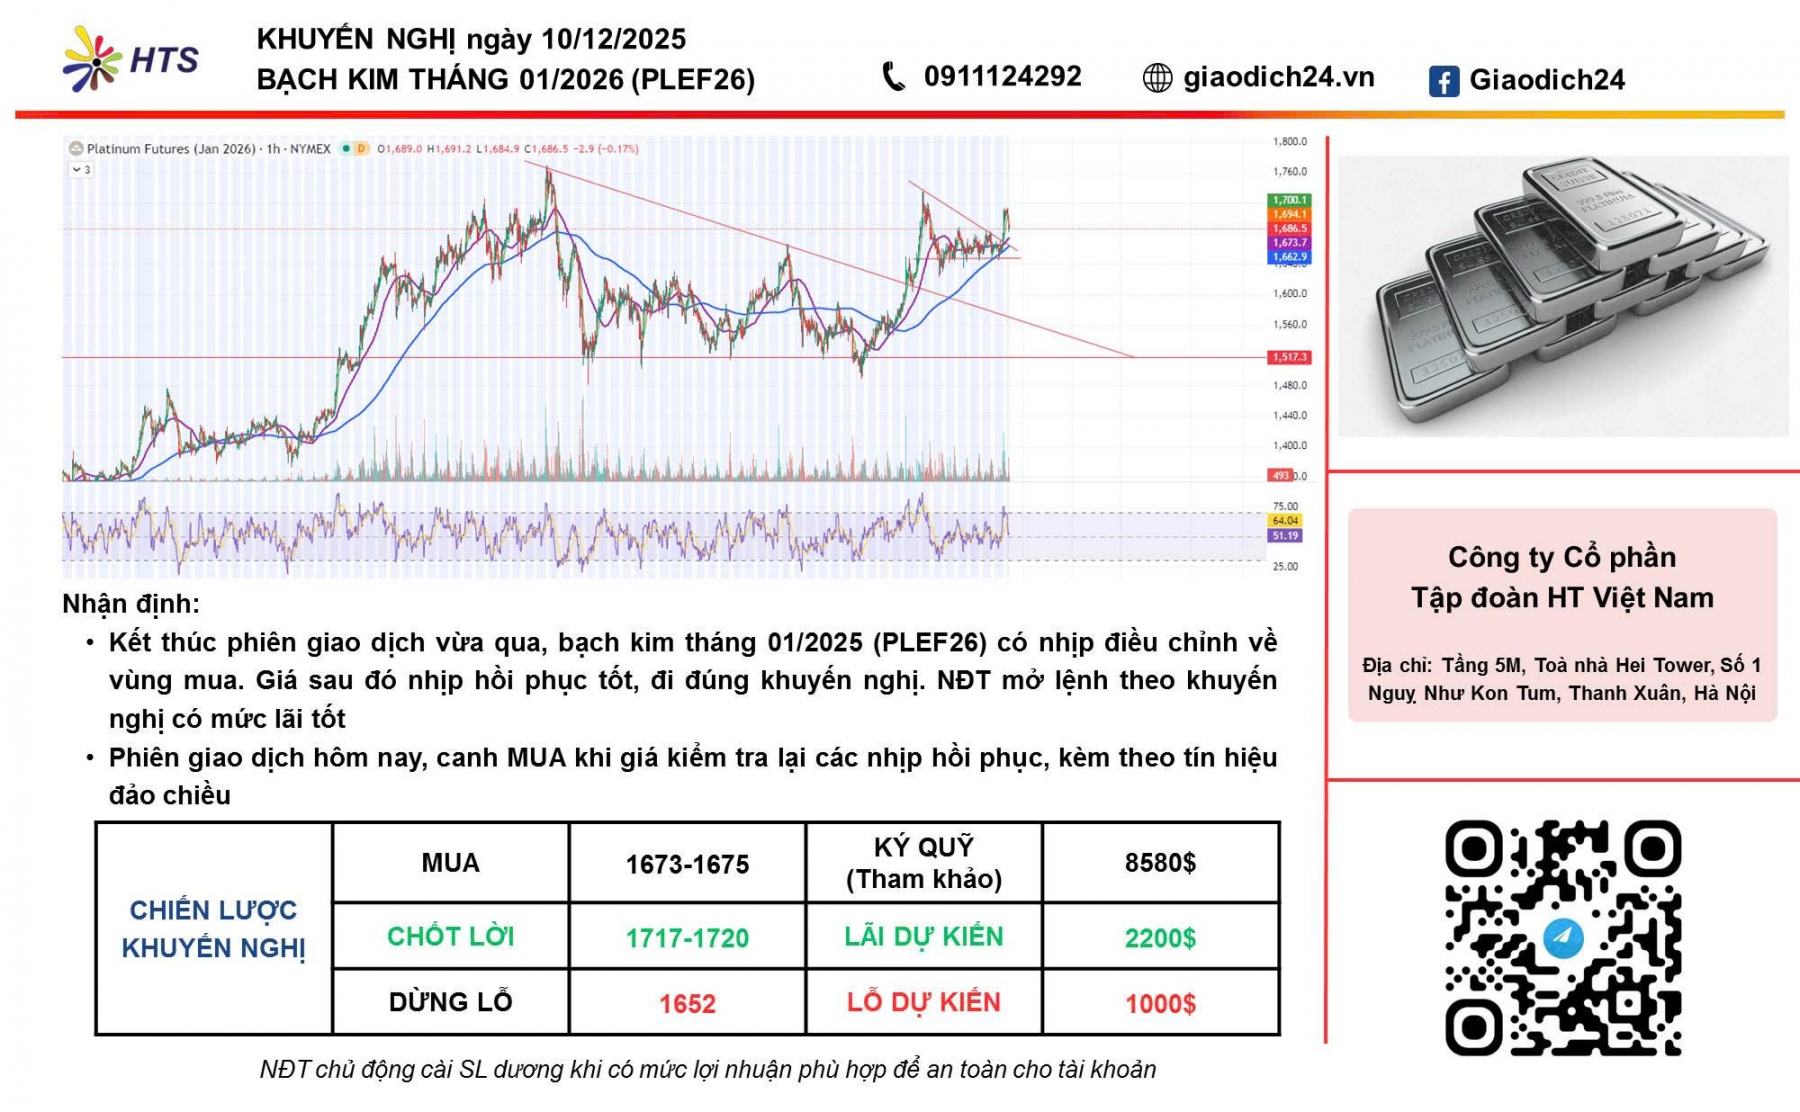Click the CHỐT LỜI row label

[x=450, y=937]
